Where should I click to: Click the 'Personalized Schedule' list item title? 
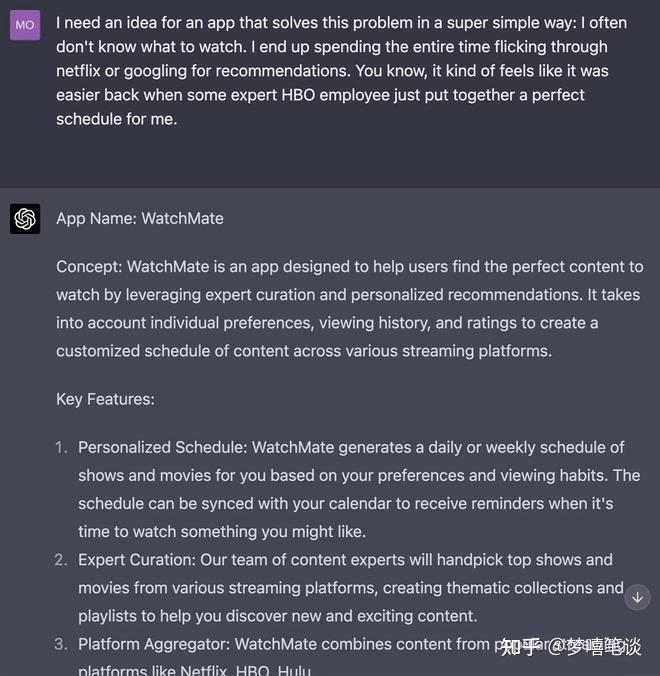pos(162,447)
